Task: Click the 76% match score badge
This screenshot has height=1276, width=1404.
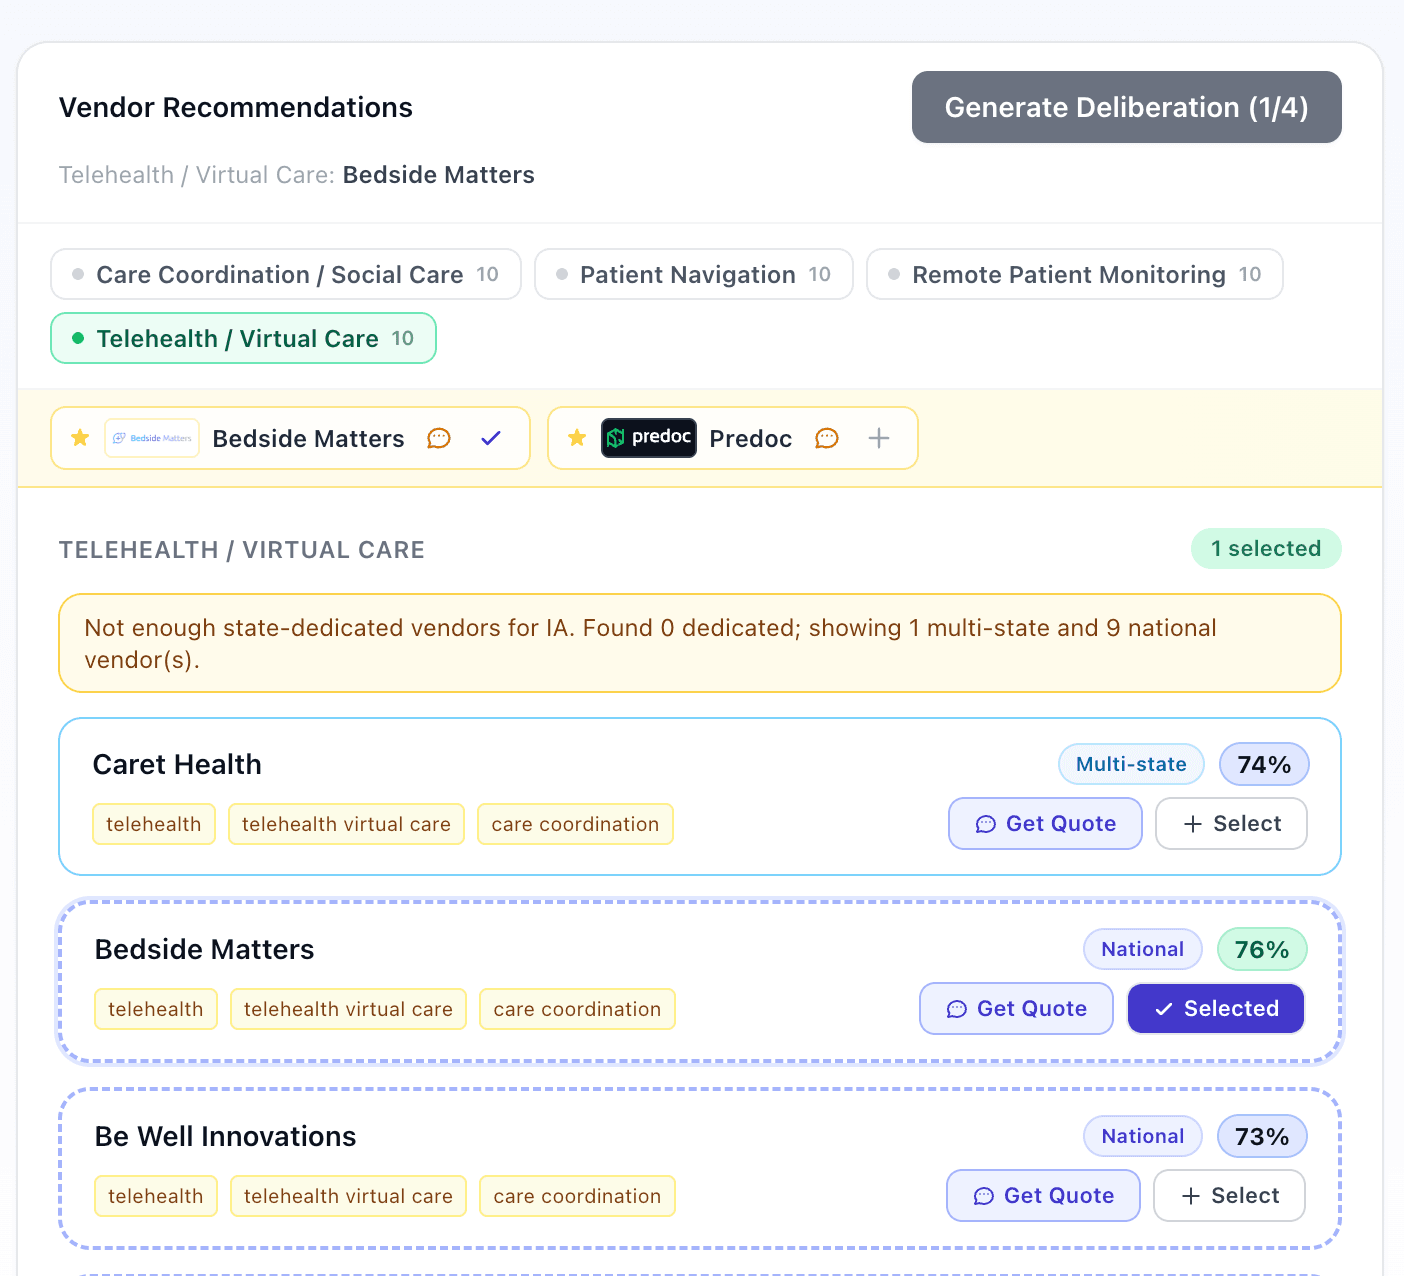Action: click(1262, 949)
